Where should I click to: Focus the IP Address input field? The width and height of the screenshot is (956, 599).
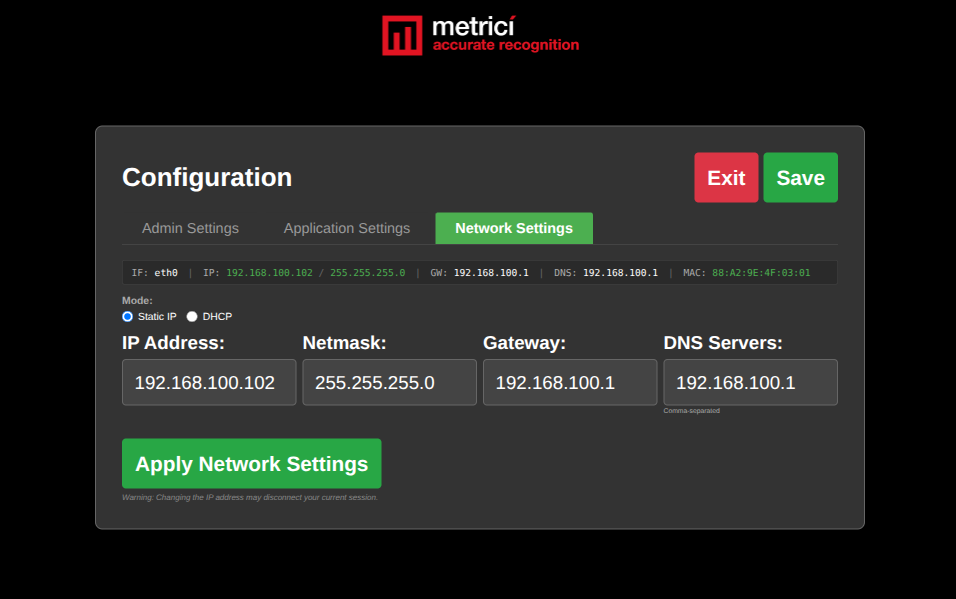pos(209,382)
